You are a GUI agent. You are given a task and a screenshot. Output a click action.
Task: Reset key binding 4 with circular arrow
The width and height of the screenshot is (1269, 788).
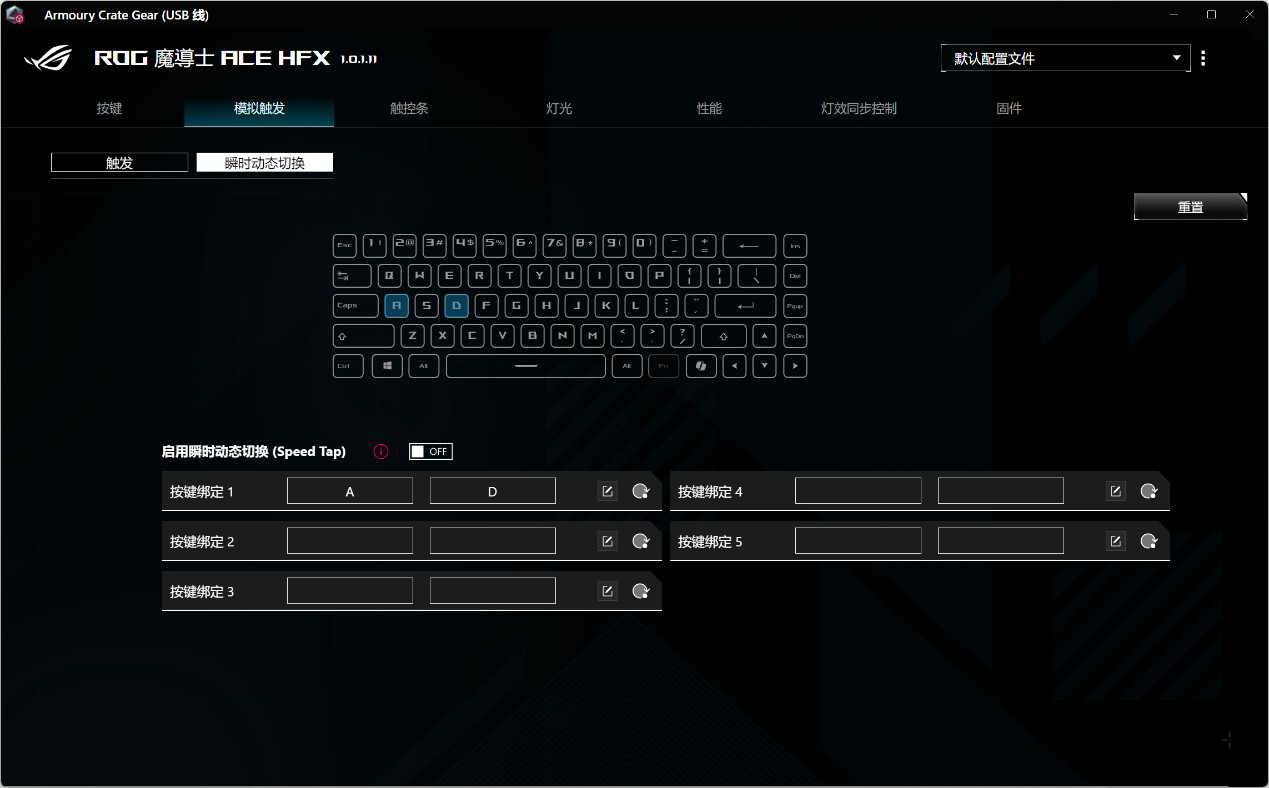click(x=1149, y=491)
